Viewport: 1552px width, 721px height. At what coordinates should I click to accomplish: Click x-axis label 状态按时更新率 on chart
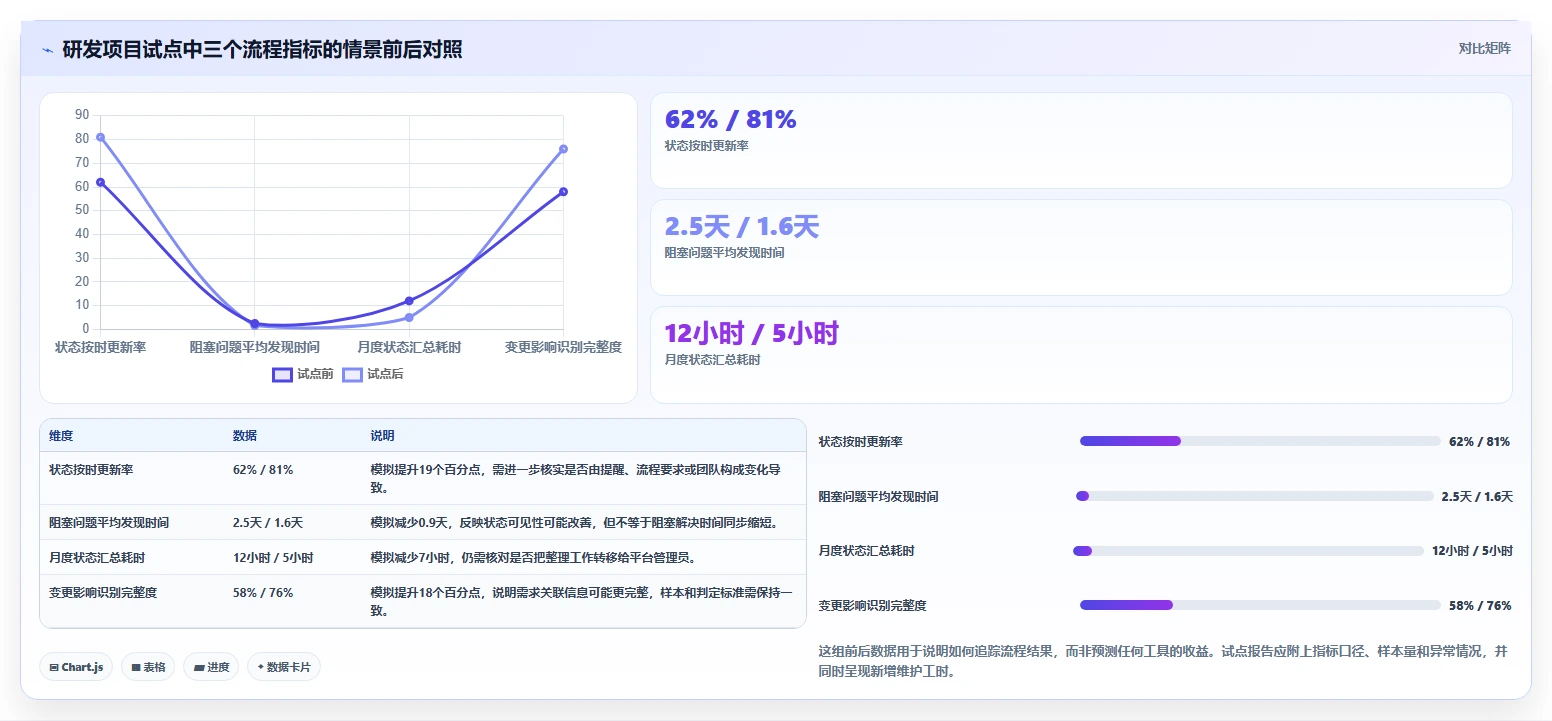100,347
